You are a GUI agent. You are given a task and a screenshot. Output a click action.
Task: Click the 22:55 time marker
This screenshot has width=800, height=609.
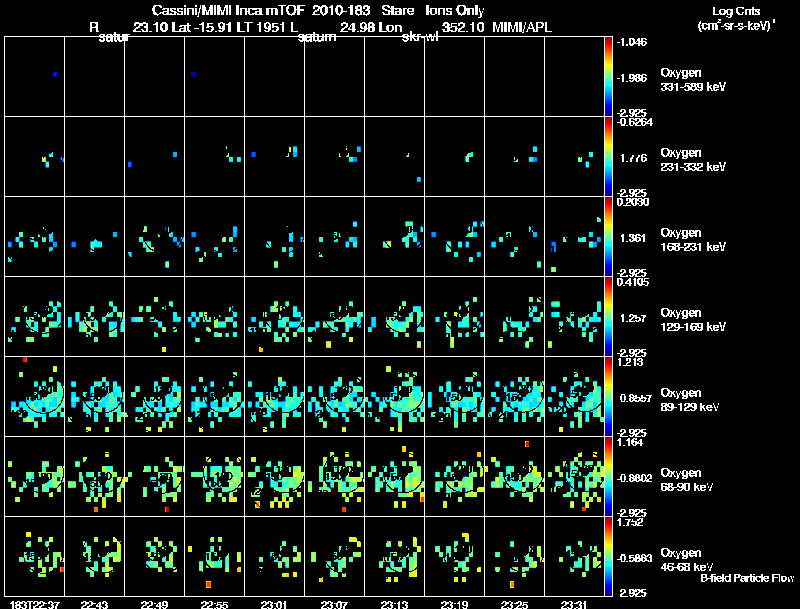coord(212,604)
